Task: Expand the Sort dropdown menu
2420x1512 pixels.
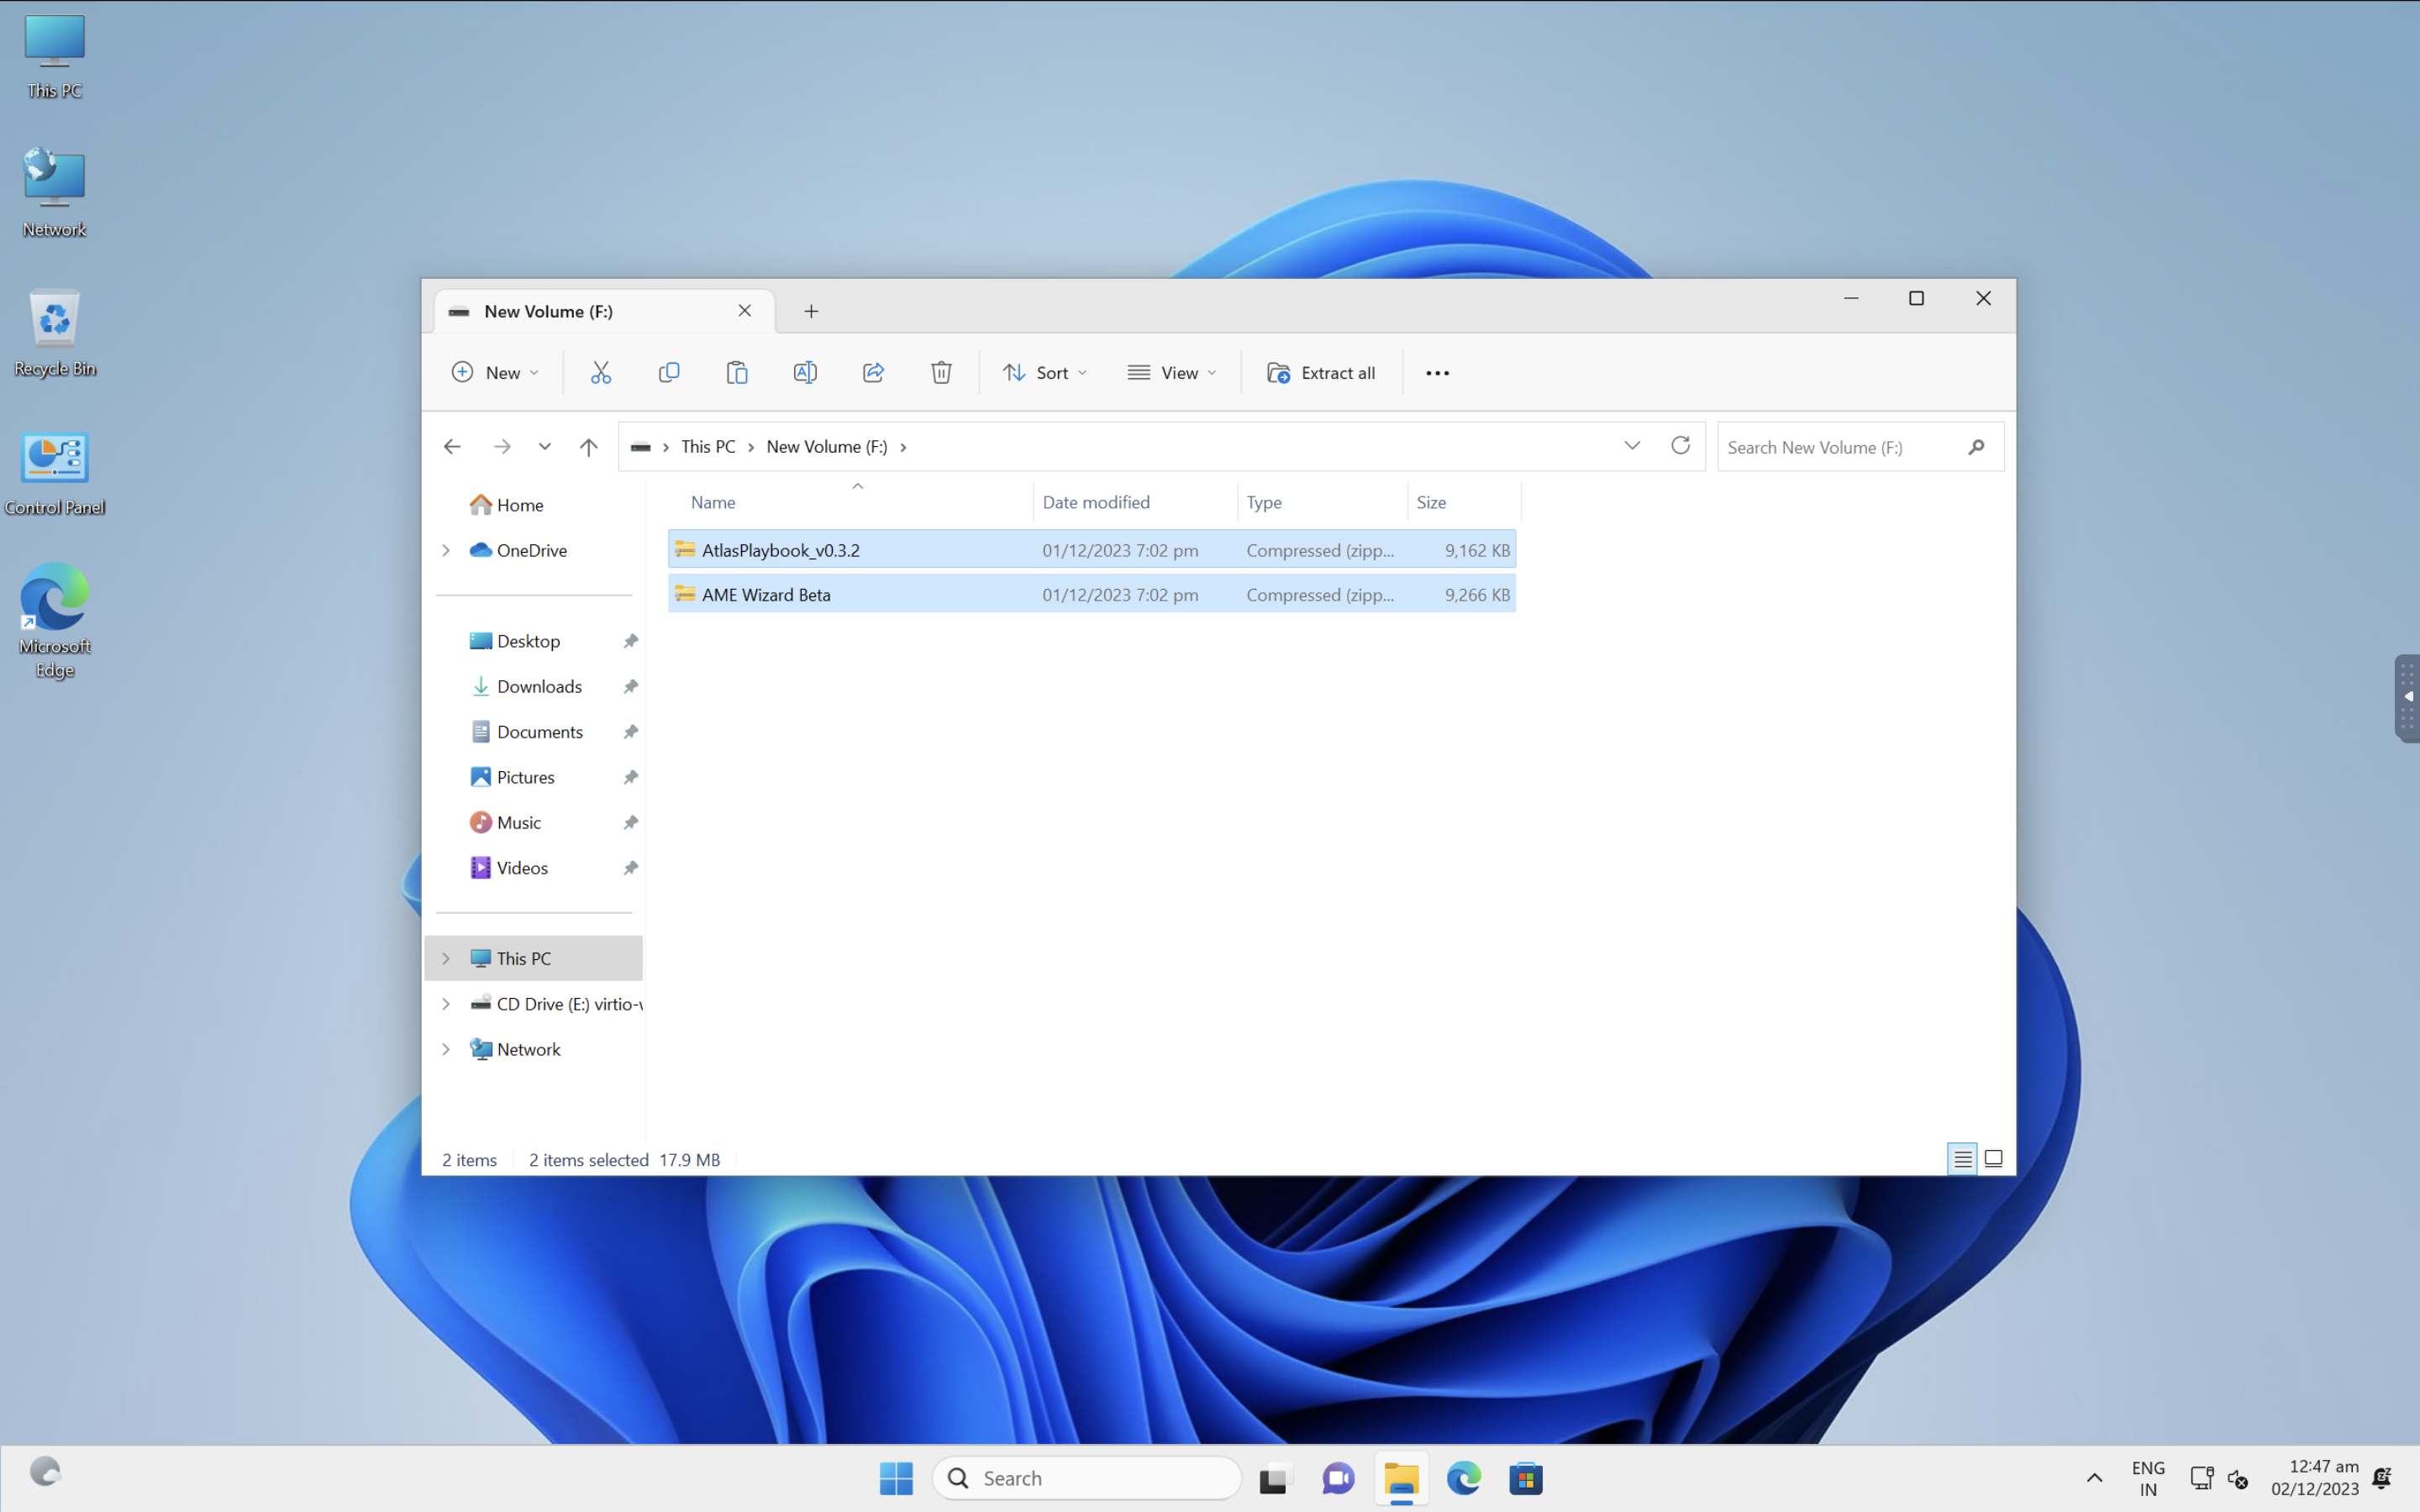Action: point(1044,371)
